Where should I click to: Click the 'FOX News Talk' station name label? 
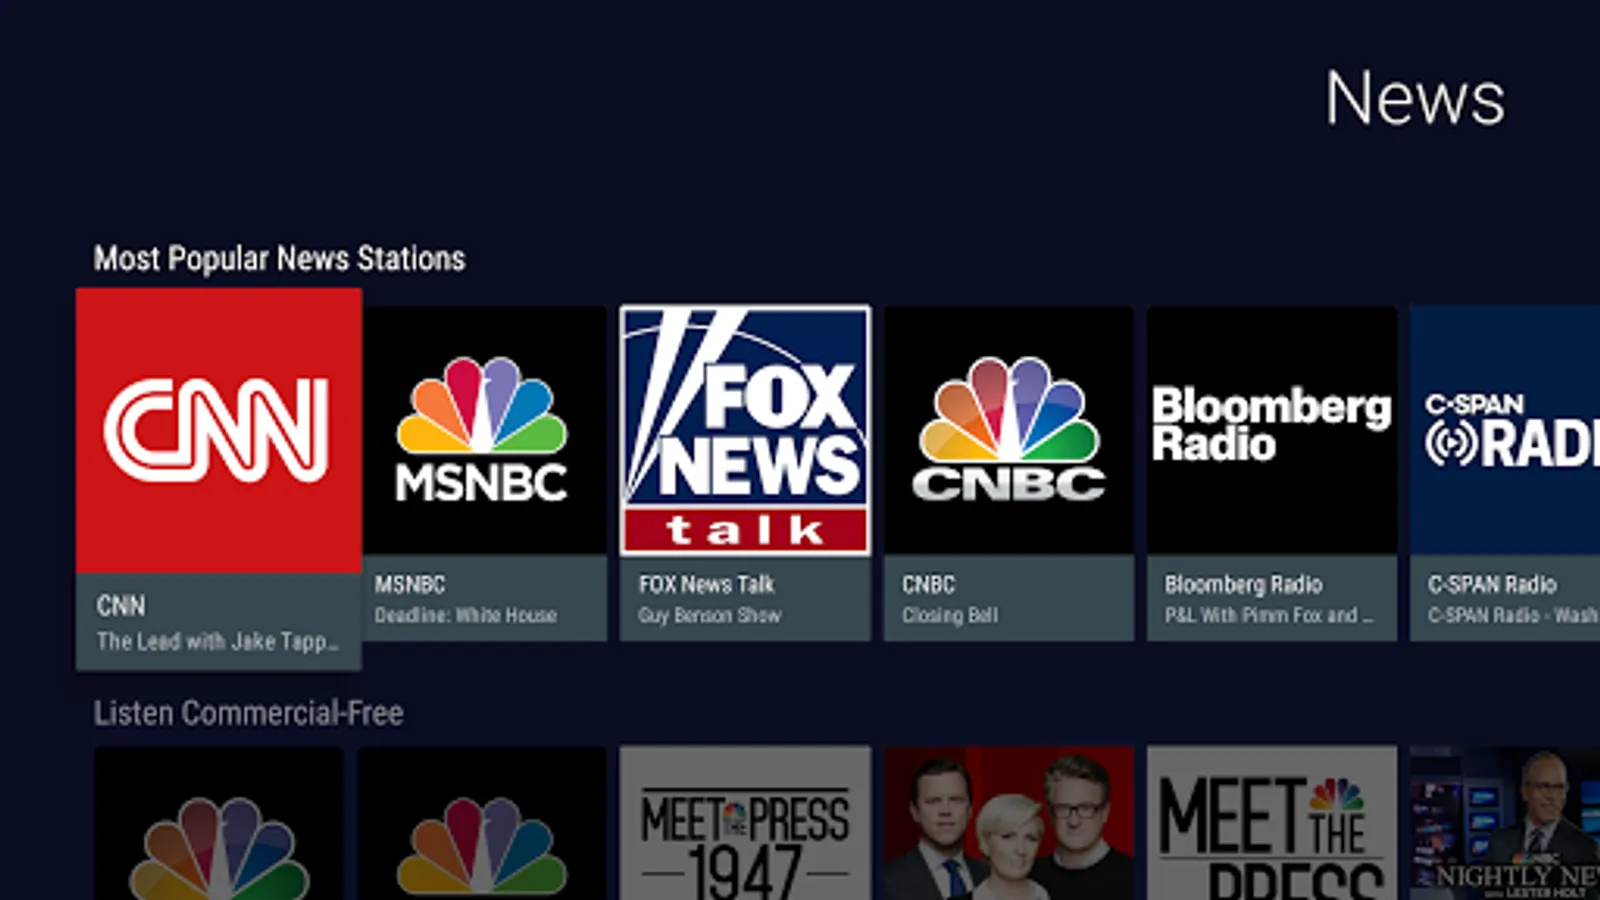707,584
